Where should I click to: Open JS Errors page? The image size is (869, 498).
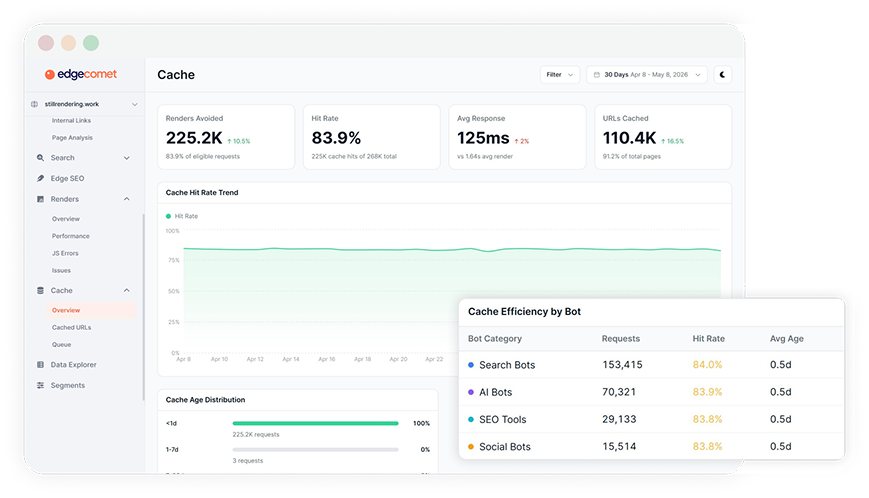pyautogui.click(x=65, y=253)
